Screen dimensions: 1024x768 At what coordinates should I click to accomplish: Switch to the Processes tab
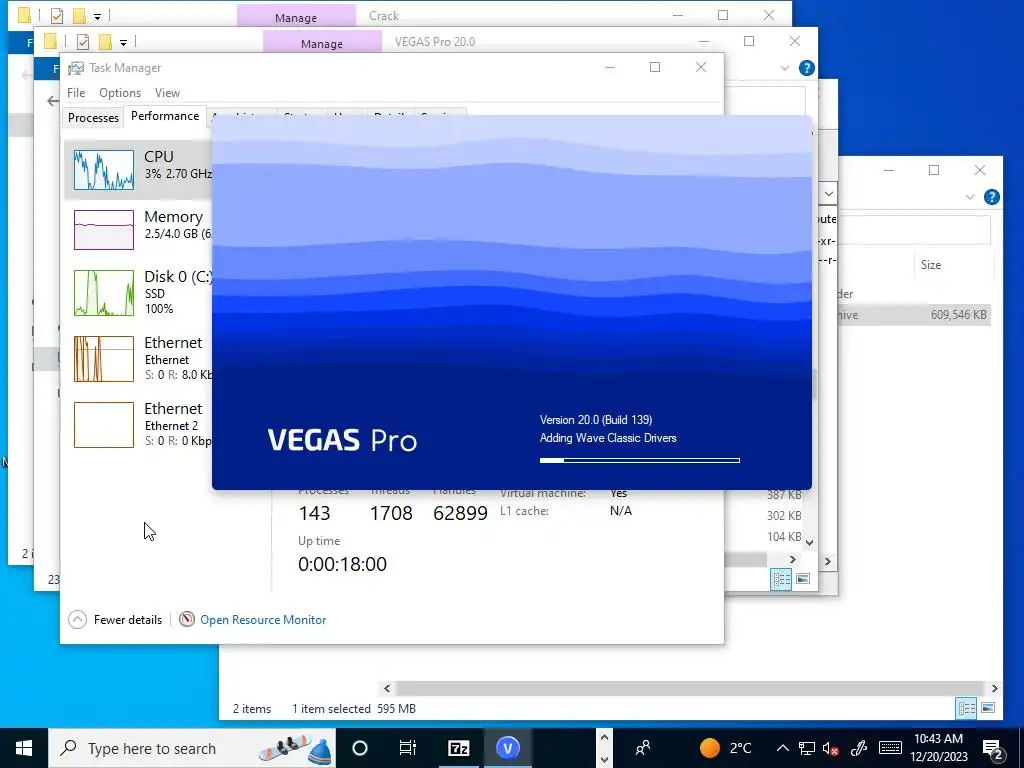tap(93, 118)
